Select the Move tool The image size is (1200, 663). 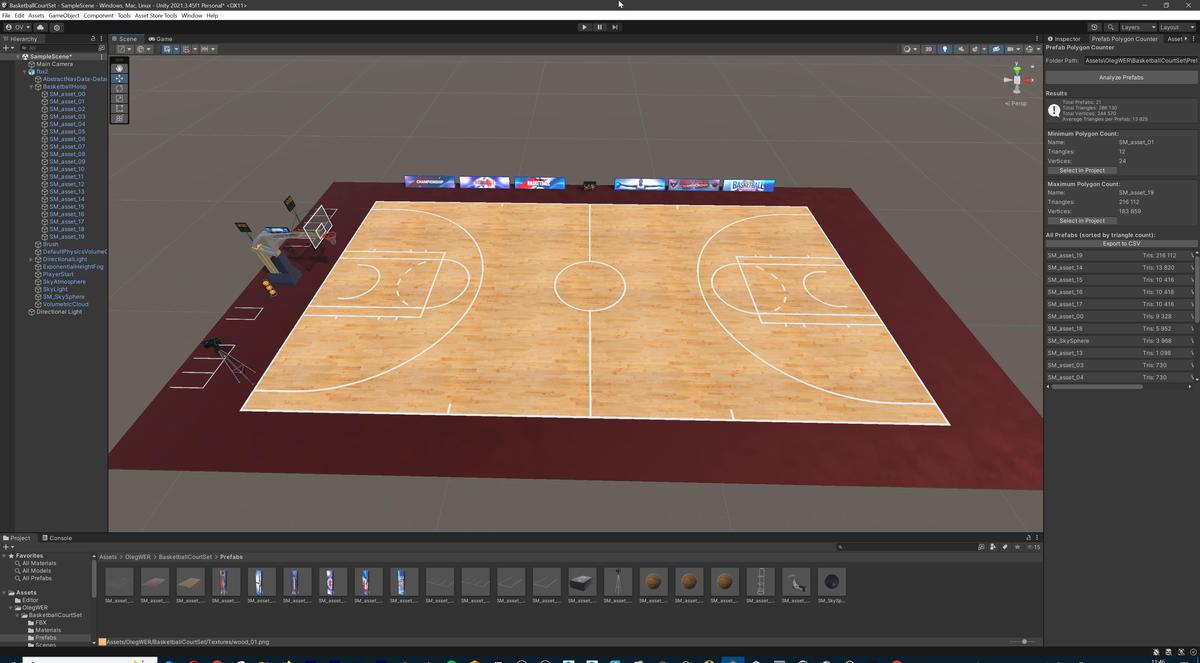(119, 78)
